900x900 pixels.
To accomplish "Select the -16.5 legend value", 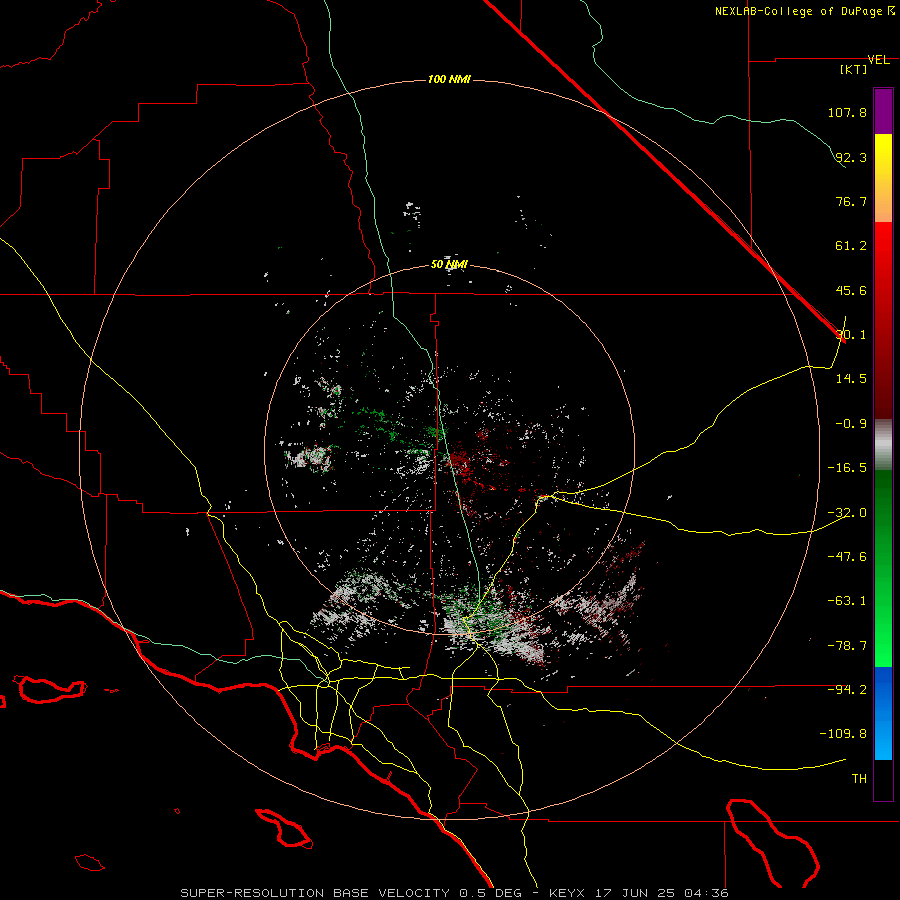I will (x=847, y=468).
